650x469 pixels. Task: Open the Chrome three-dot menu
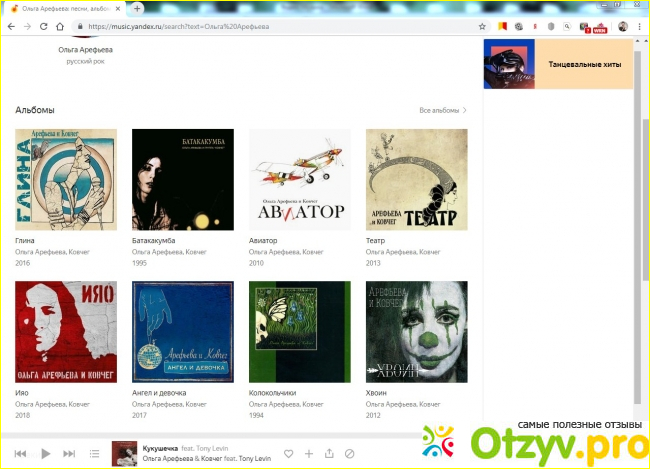point(639,27)
